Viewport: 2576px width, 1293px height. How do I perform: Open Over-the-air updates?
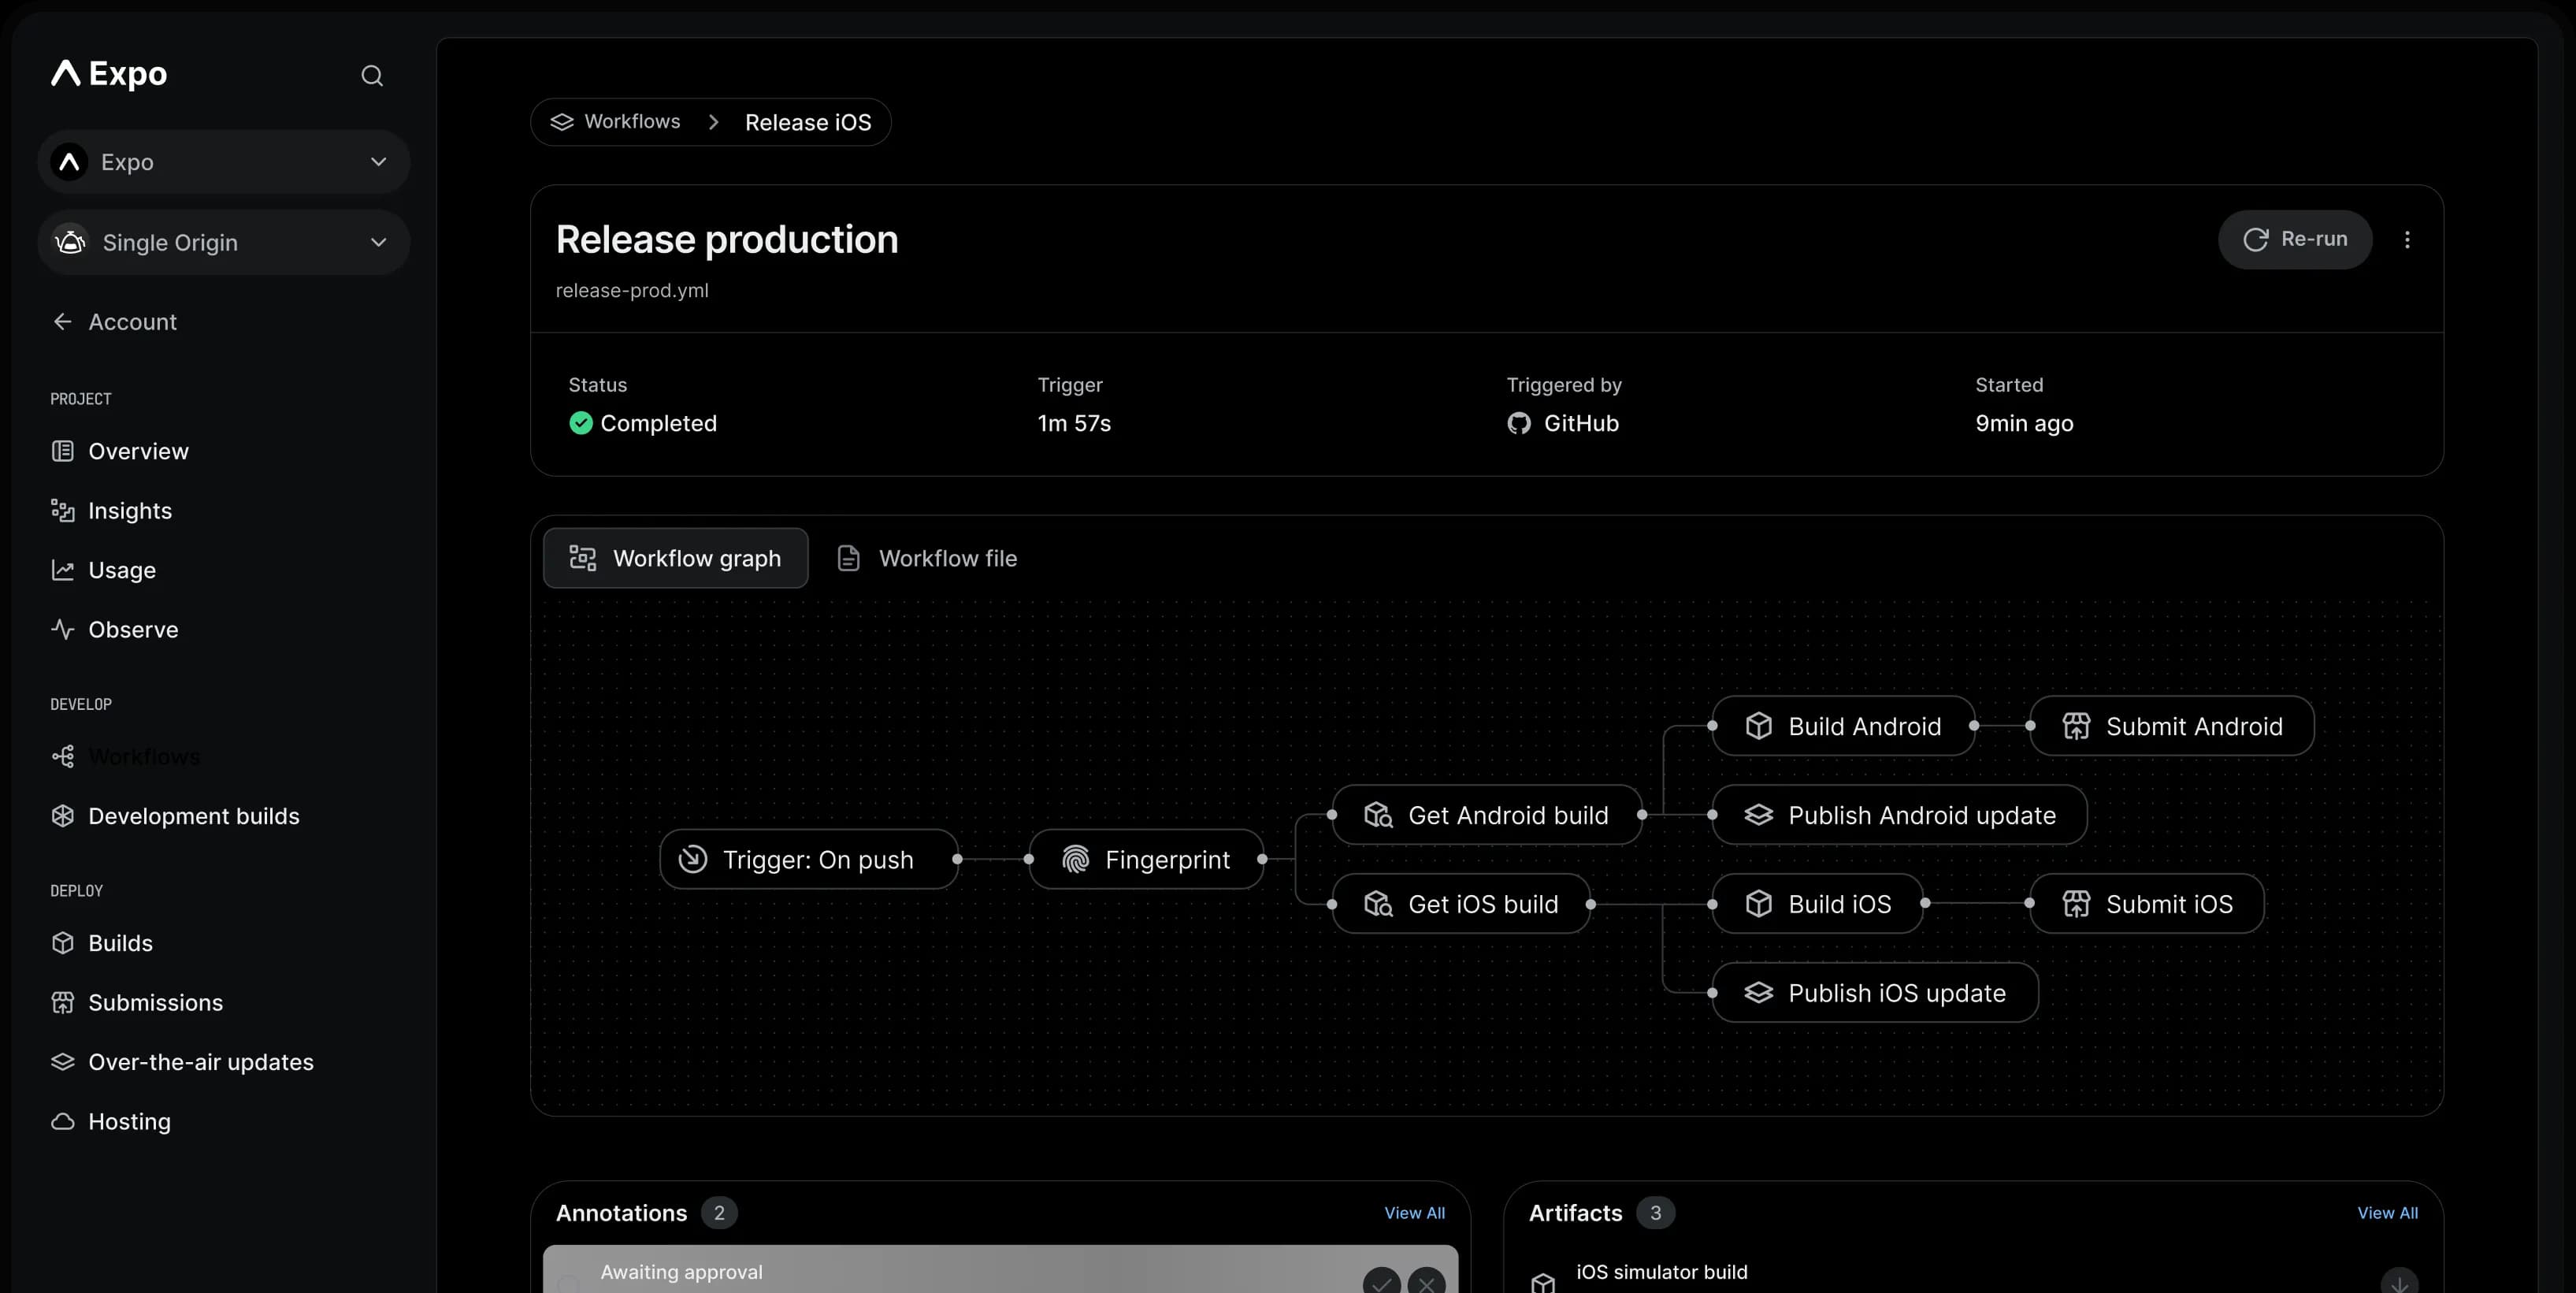[182, 1062]
